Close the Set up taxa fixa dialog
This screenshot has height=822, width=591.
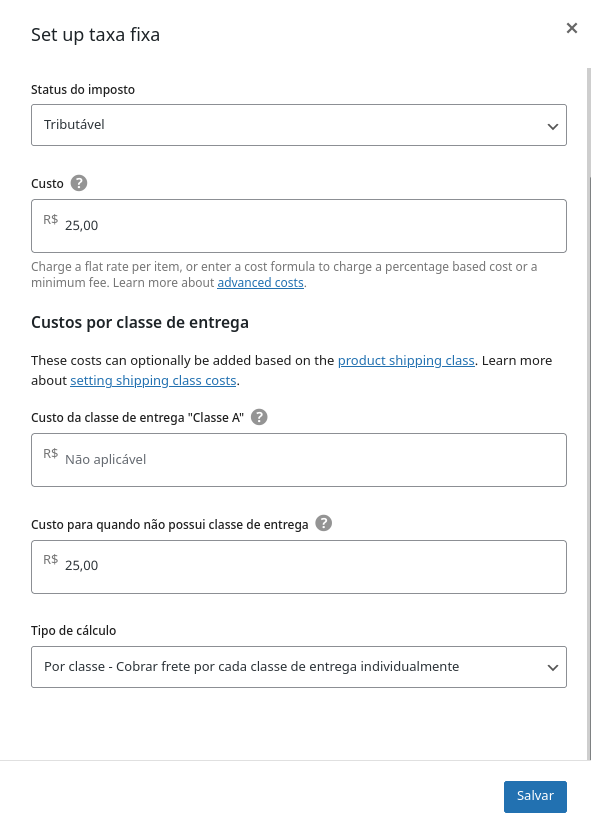(572, 28)
